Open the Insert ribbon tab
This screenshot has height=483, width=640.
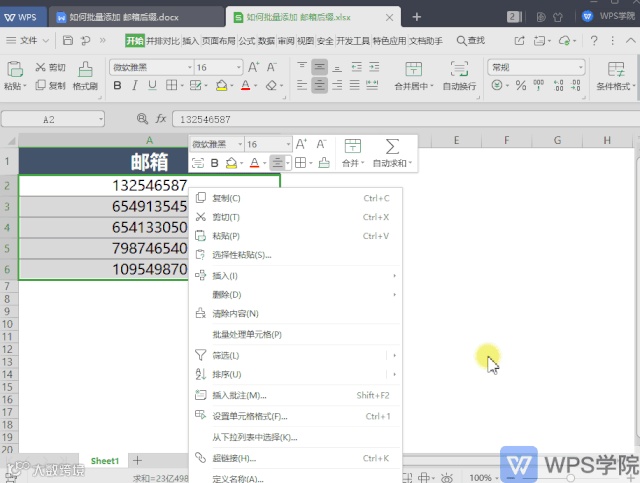tap(190, 40)
